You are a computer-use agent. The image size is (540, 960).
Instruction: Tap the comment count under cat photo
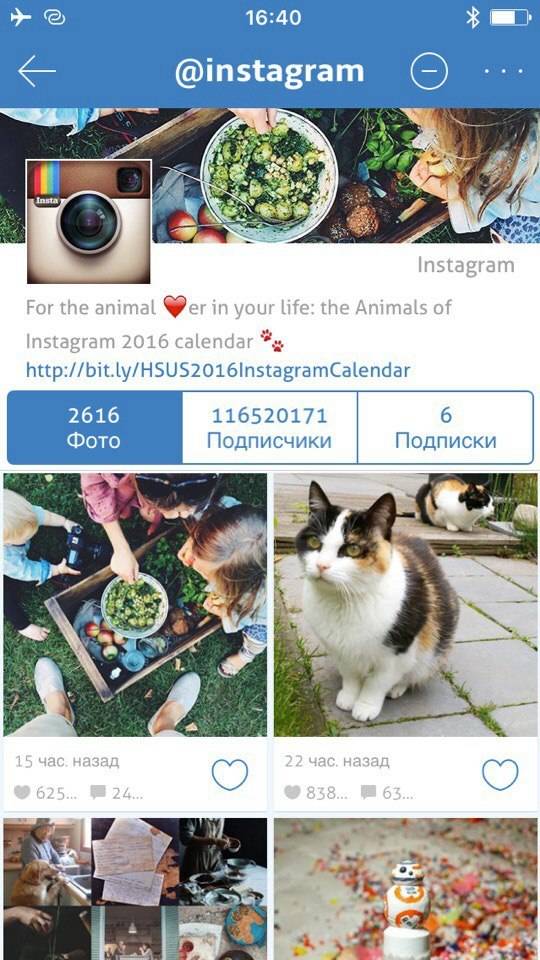pos(386,793)
